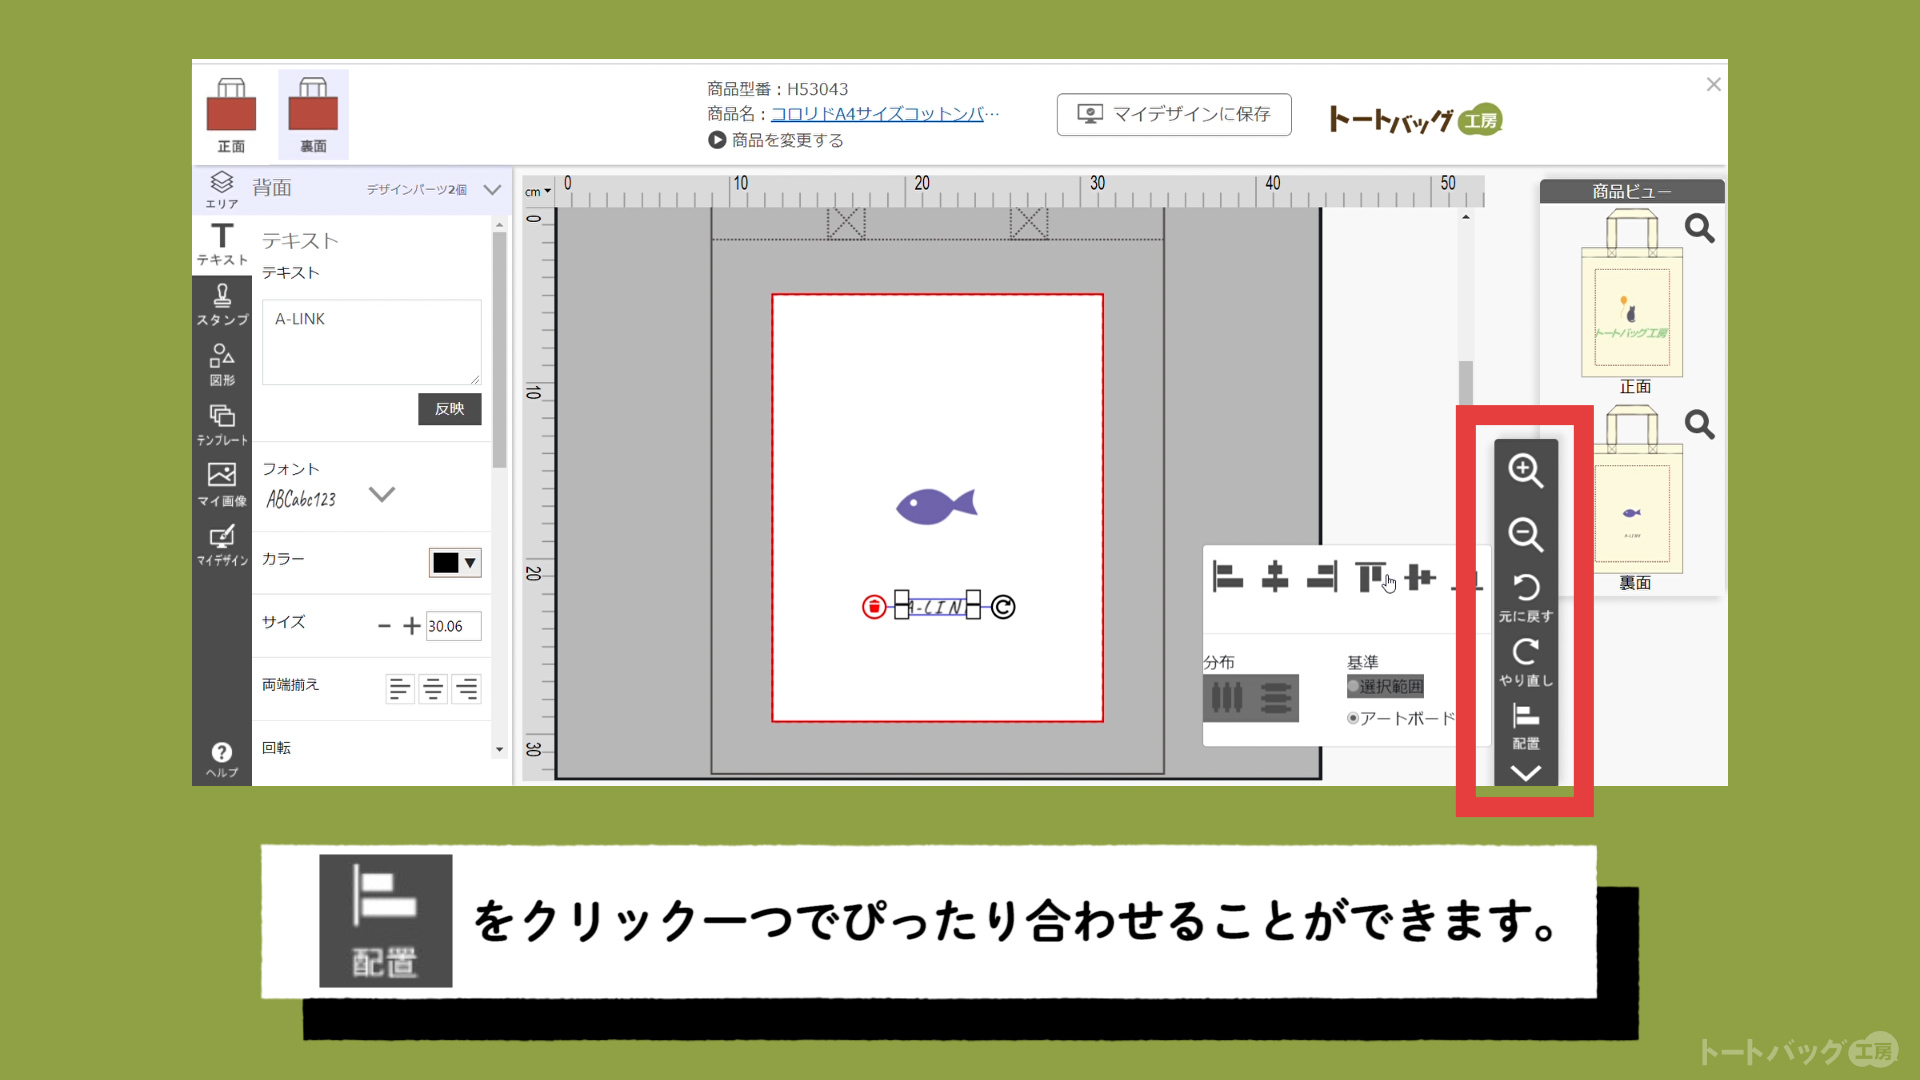Viewport: 1920px width, 1080px height.
Task: Open the black color swatch picker
Action: pyautogui.click(x=455, y=562)
